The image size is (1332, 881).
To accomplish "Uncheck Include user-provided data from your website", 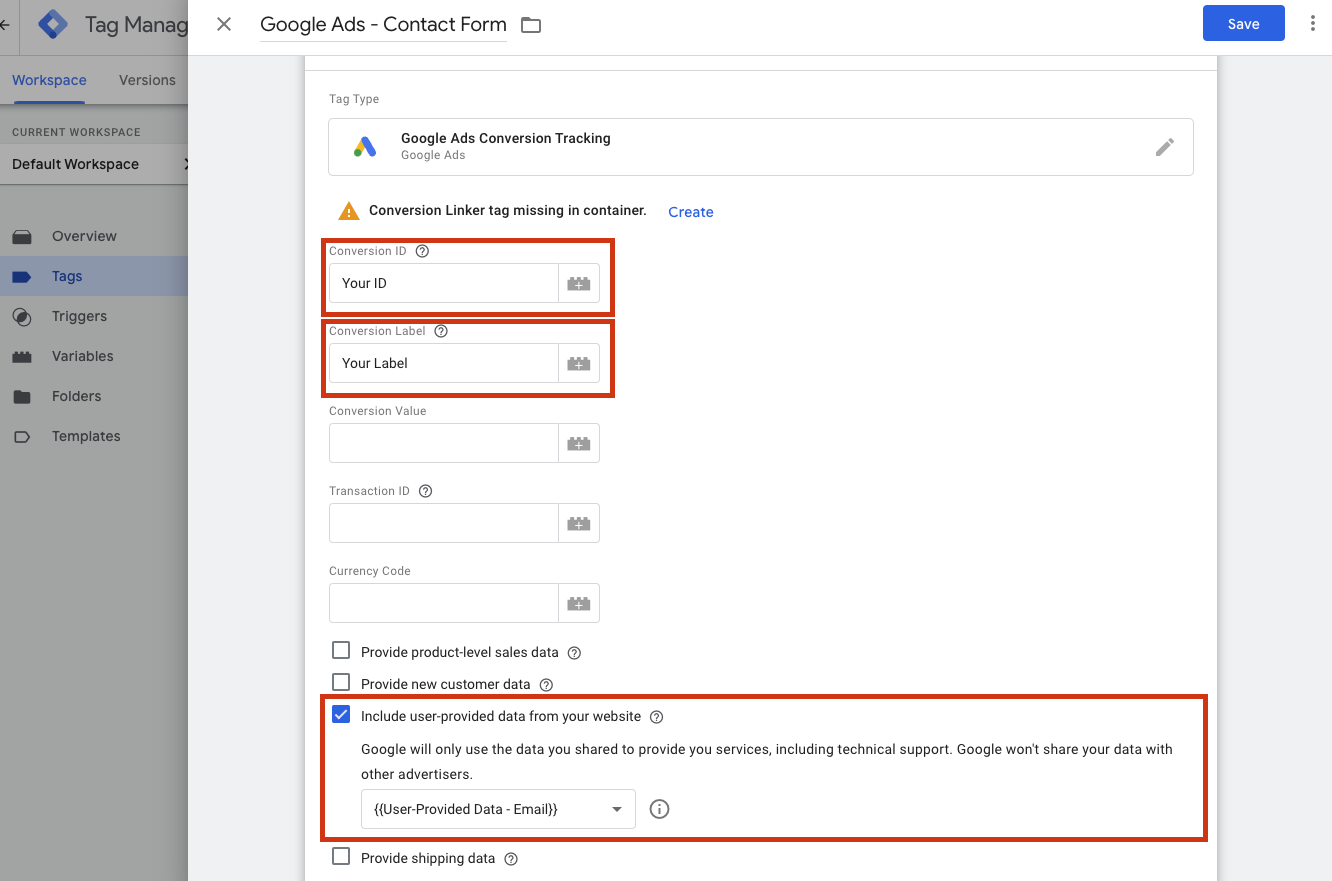I will (x=341, y=714).
